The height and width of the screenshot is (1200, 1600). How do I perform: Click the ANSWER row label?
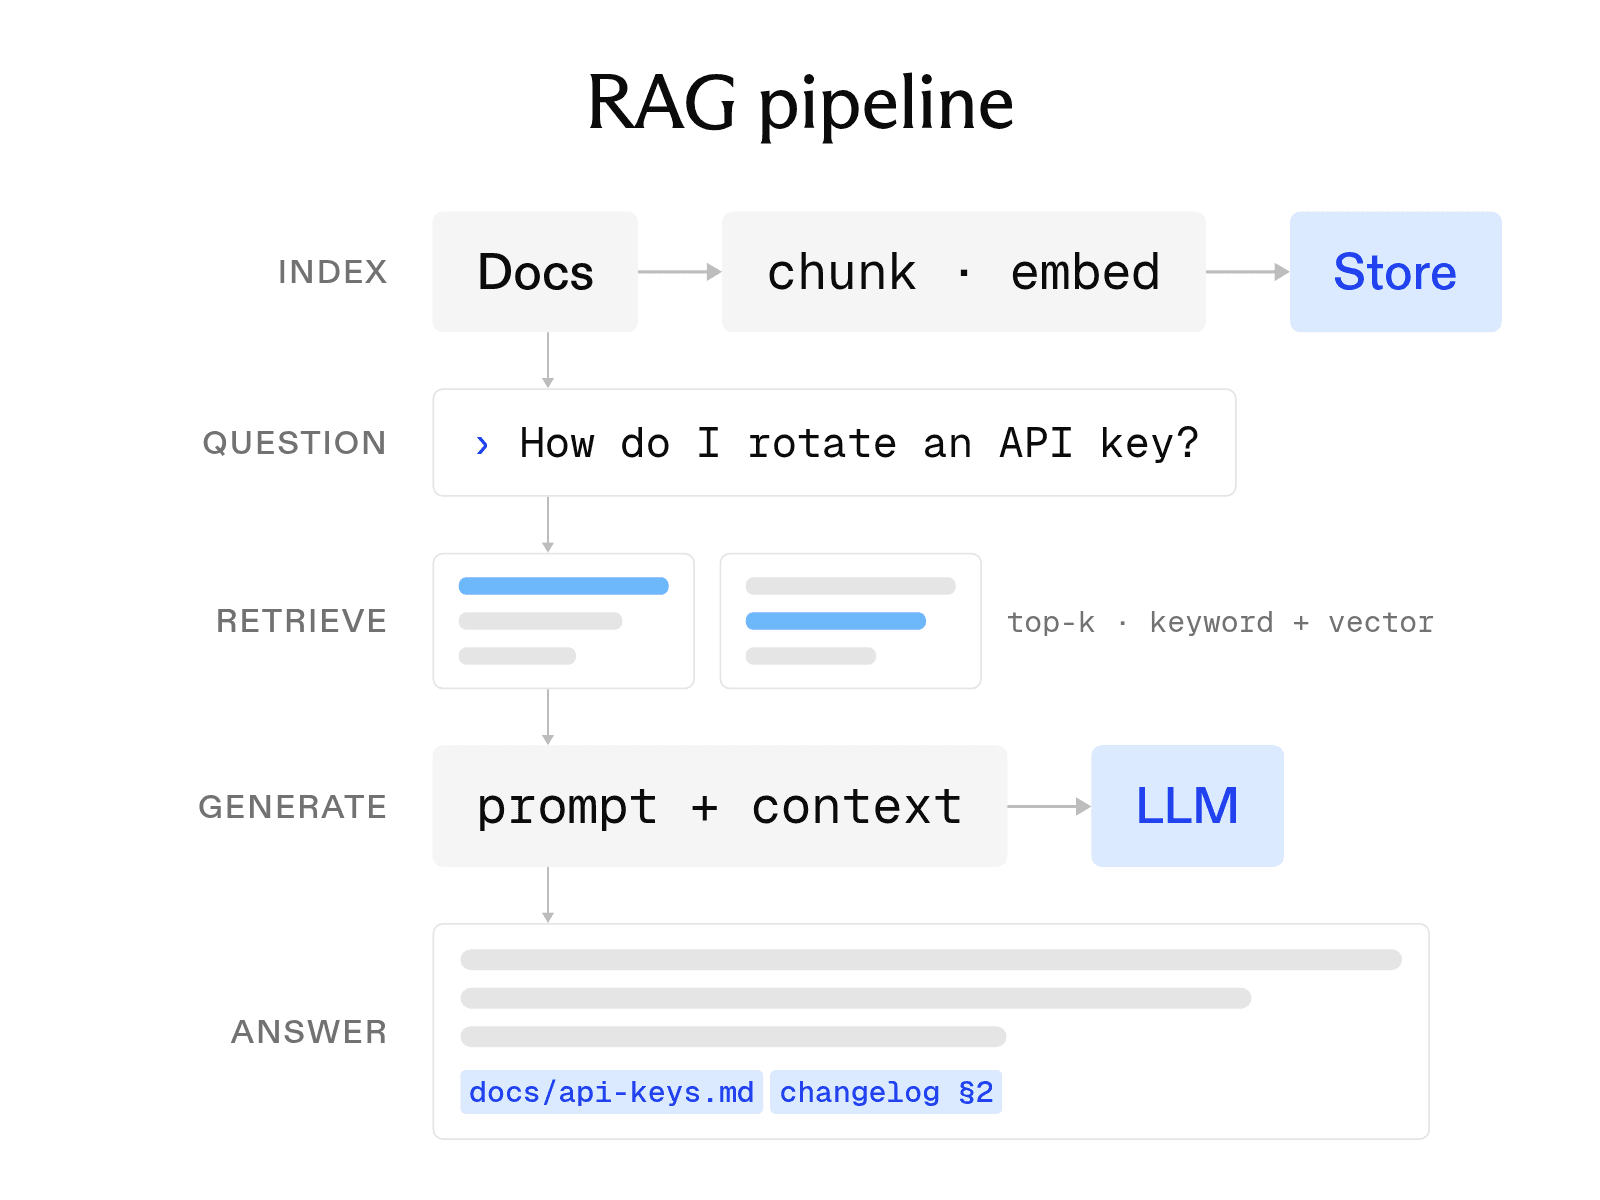coord(309,1032)
